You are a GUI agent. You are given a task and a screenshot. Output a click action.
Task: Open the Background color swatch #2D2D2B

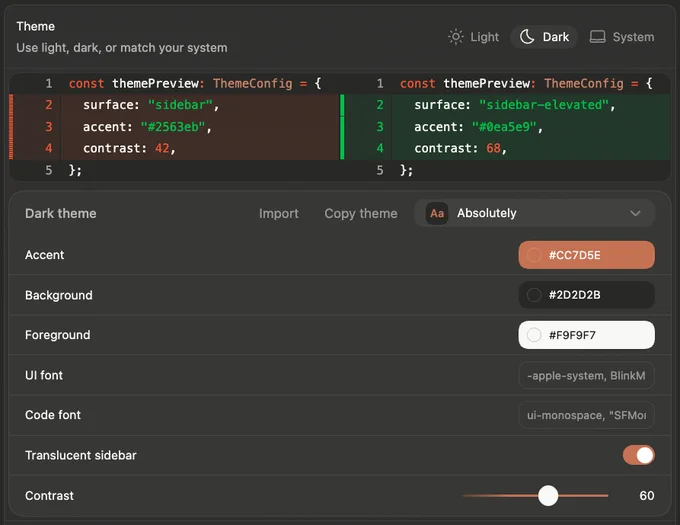click(586, 295)
